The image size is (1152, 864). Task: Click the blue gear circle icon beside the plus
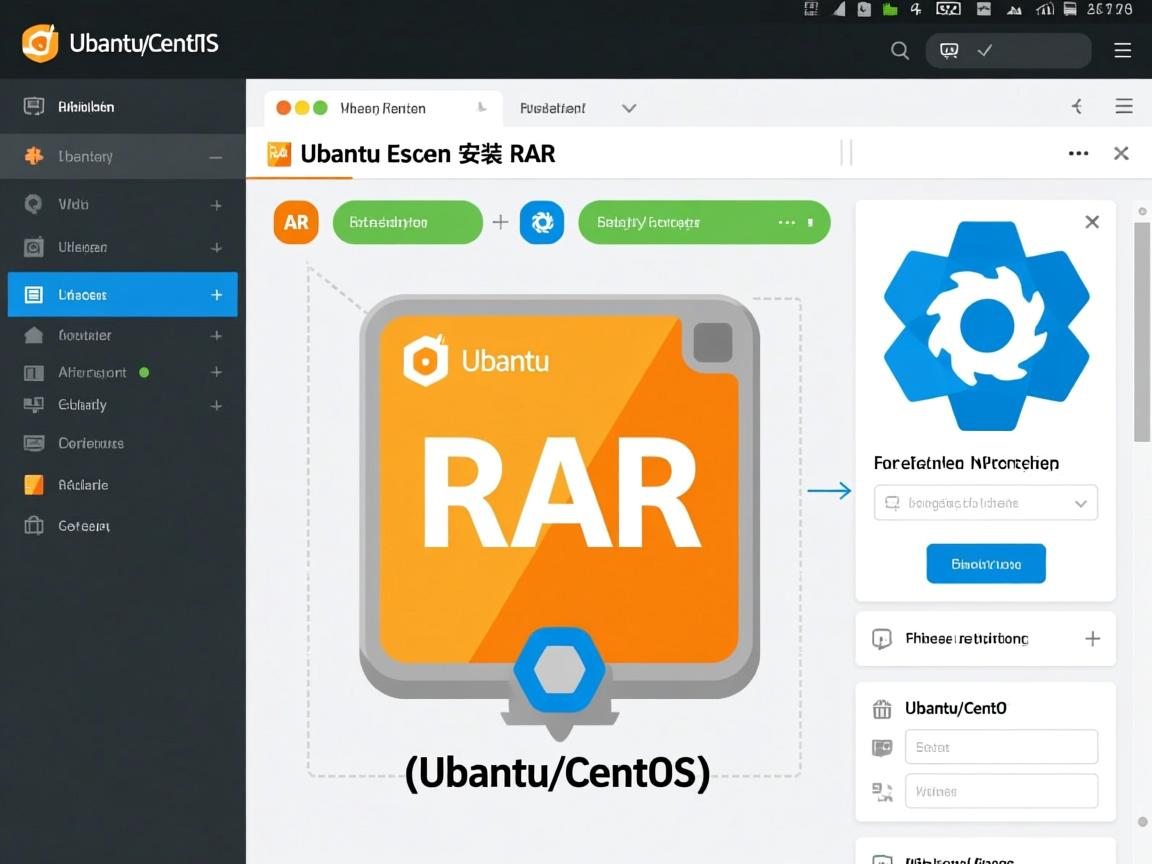542,222
